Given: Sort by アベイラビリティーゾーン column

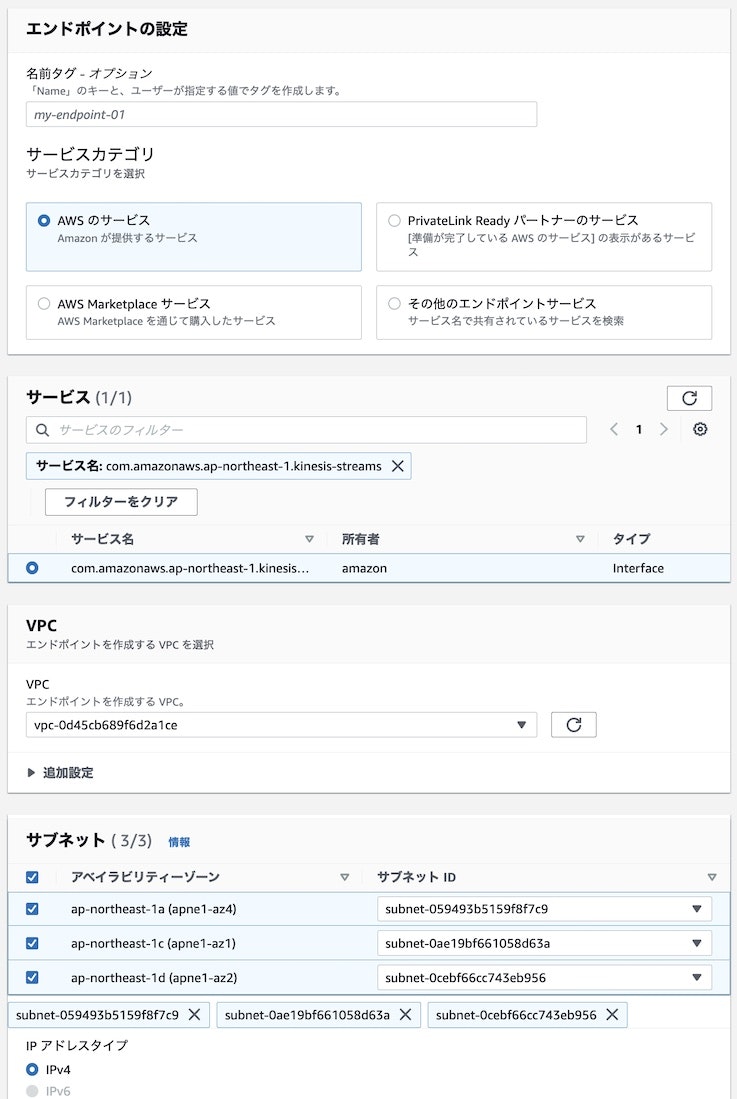Looking at the screenshot, I should tap(344, 877).
